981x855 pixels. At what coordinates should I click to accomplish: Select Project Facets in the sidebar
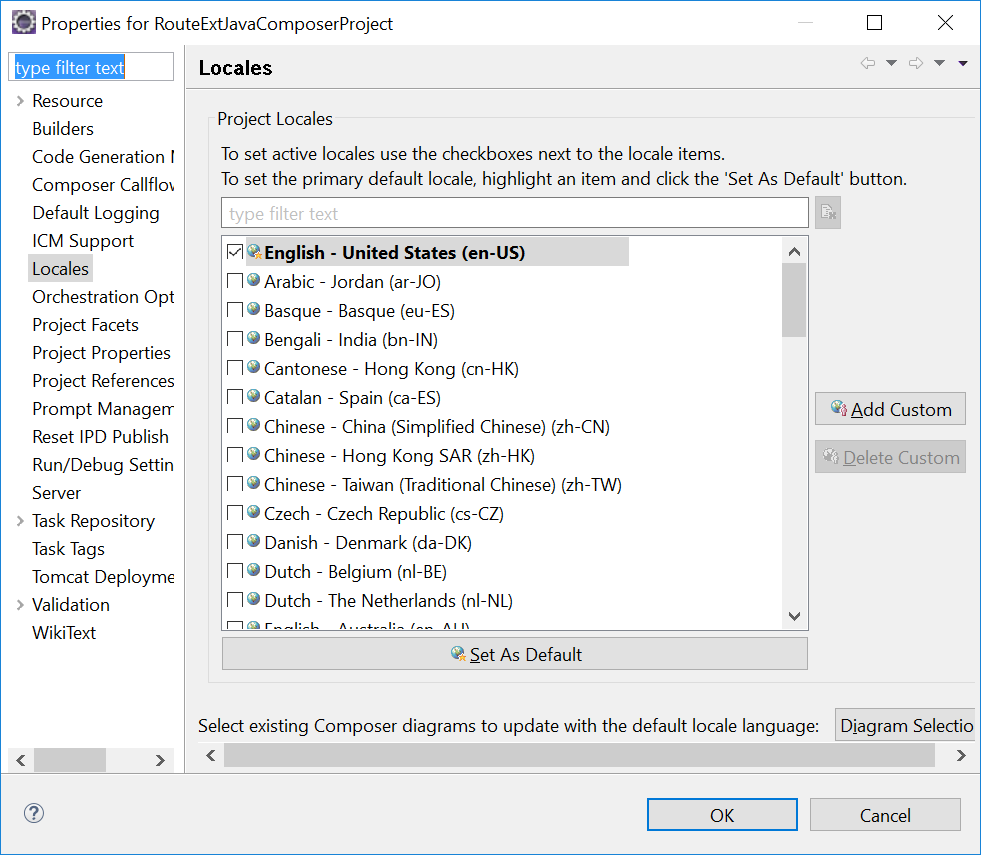[x=85, y=325]
